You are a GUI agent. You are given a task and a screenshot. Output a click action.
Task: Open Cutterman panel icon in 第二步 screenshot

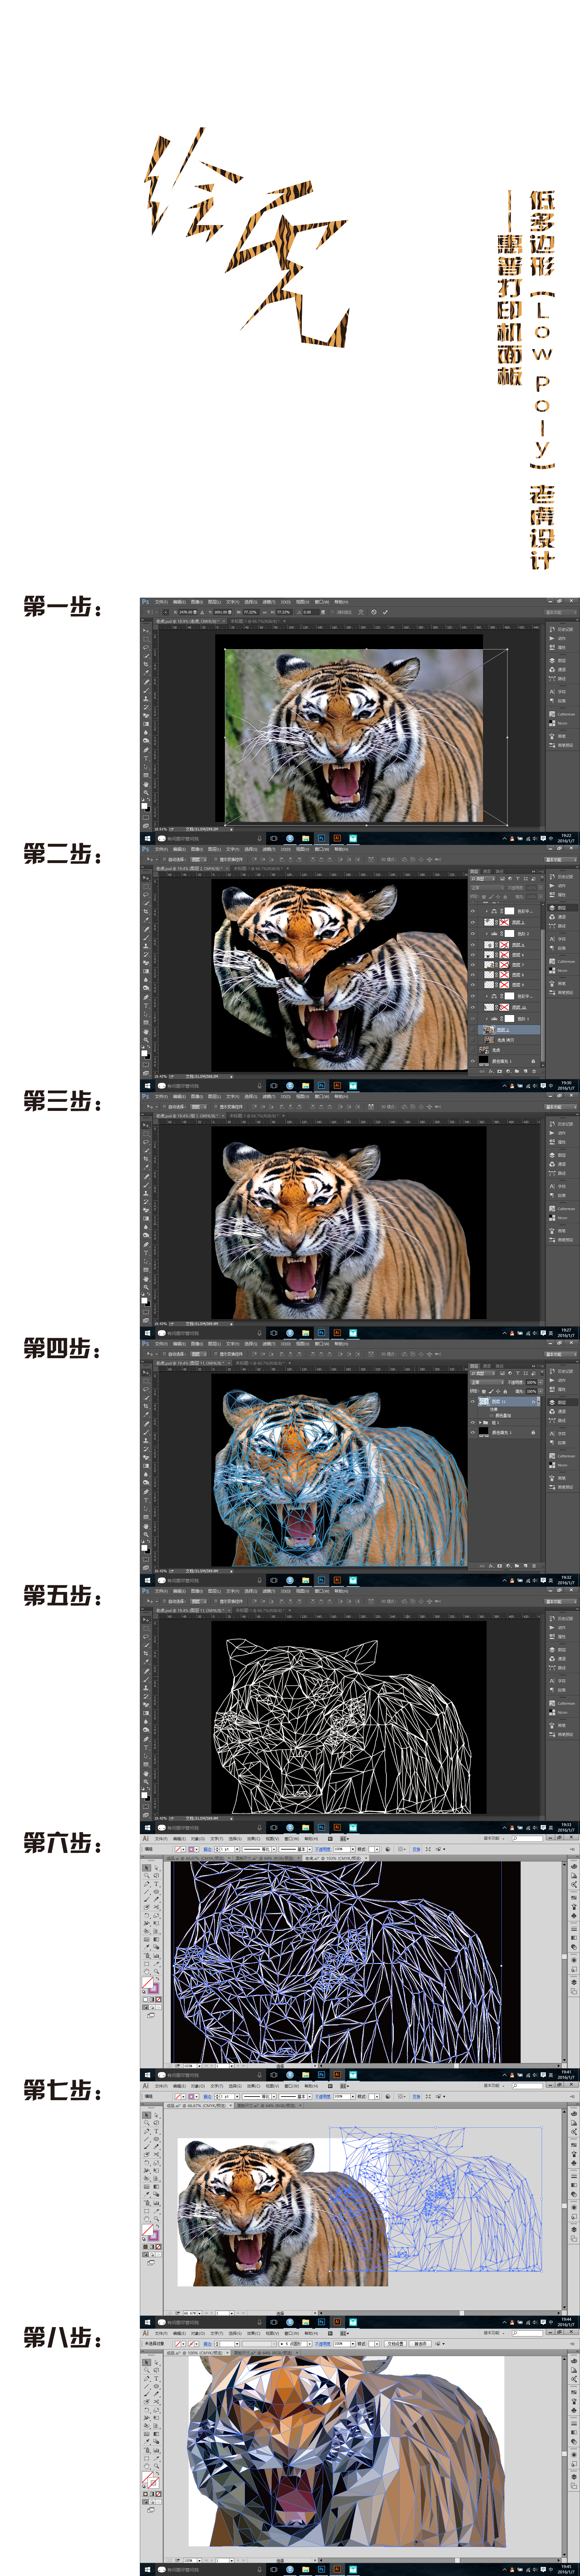[x=552, y=961]
